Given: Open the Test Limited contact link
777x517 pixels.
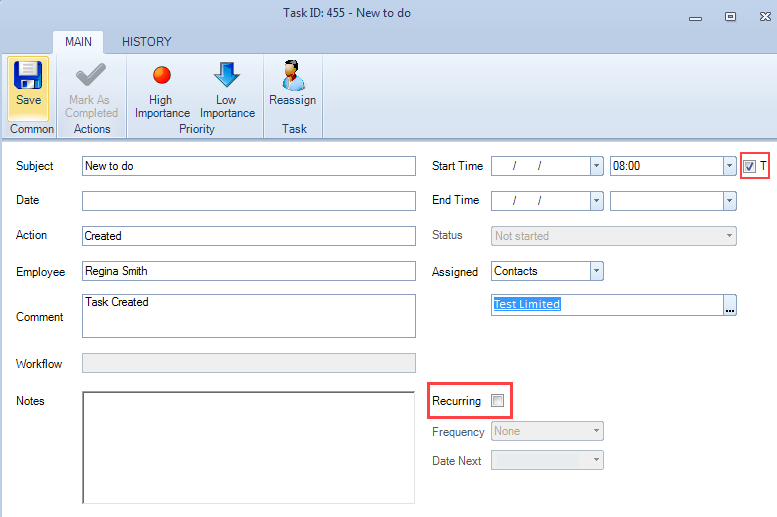Looking at the screenshot, I should (x=527, y=304).
